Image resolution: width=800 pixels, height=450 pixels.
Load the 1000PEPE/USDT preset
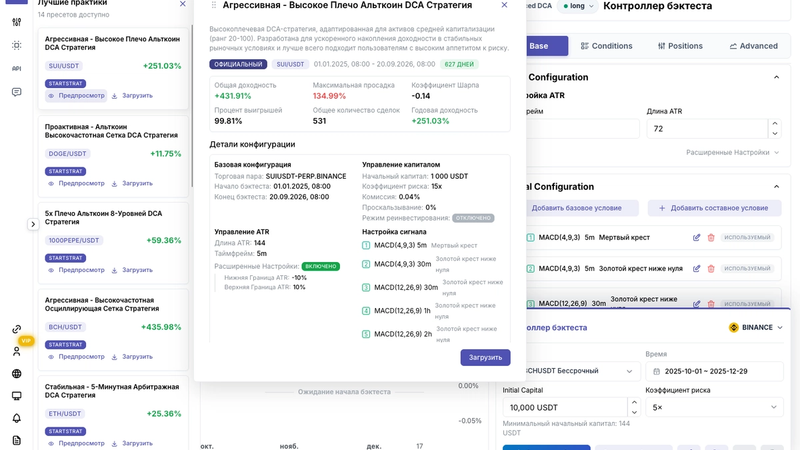132,270
